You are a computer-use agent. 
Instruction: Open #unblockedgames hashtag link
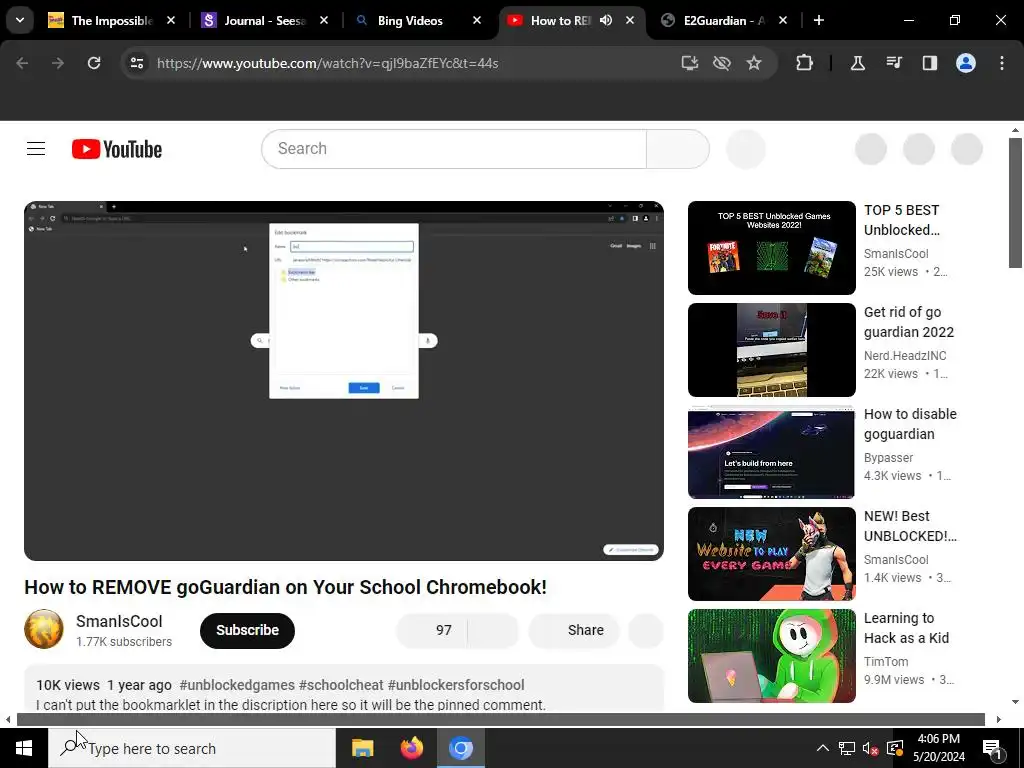[x=237, y=685]
